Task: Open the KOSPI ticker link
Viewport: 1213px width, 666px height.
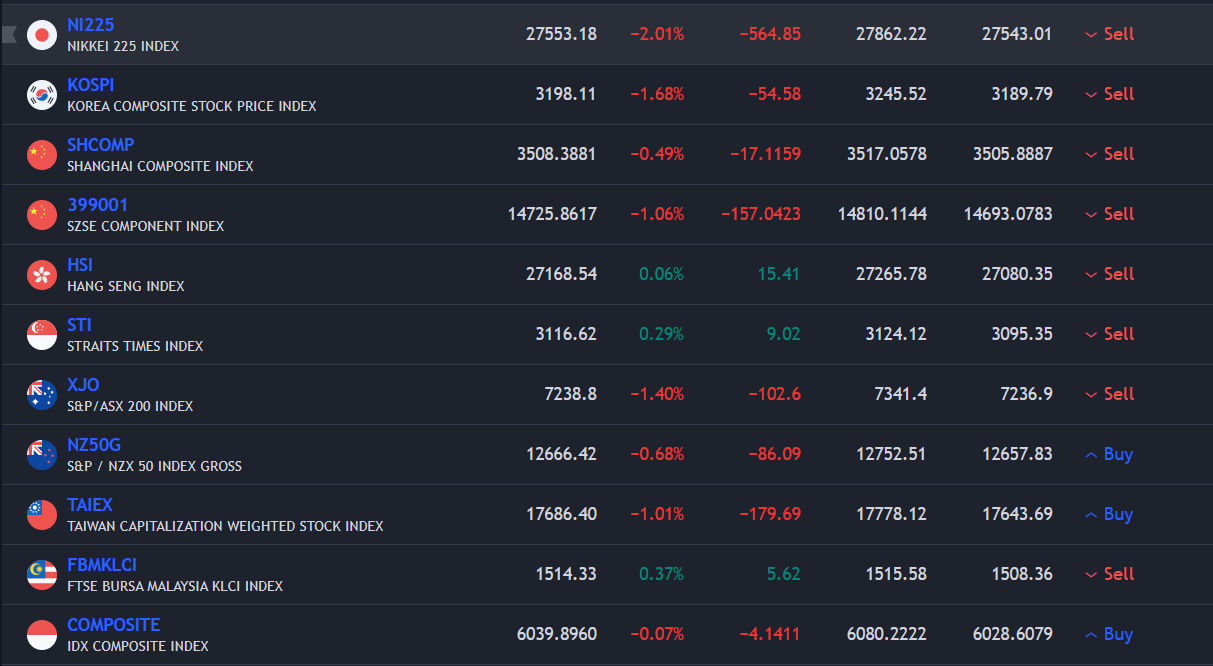Action: point(91,85)
